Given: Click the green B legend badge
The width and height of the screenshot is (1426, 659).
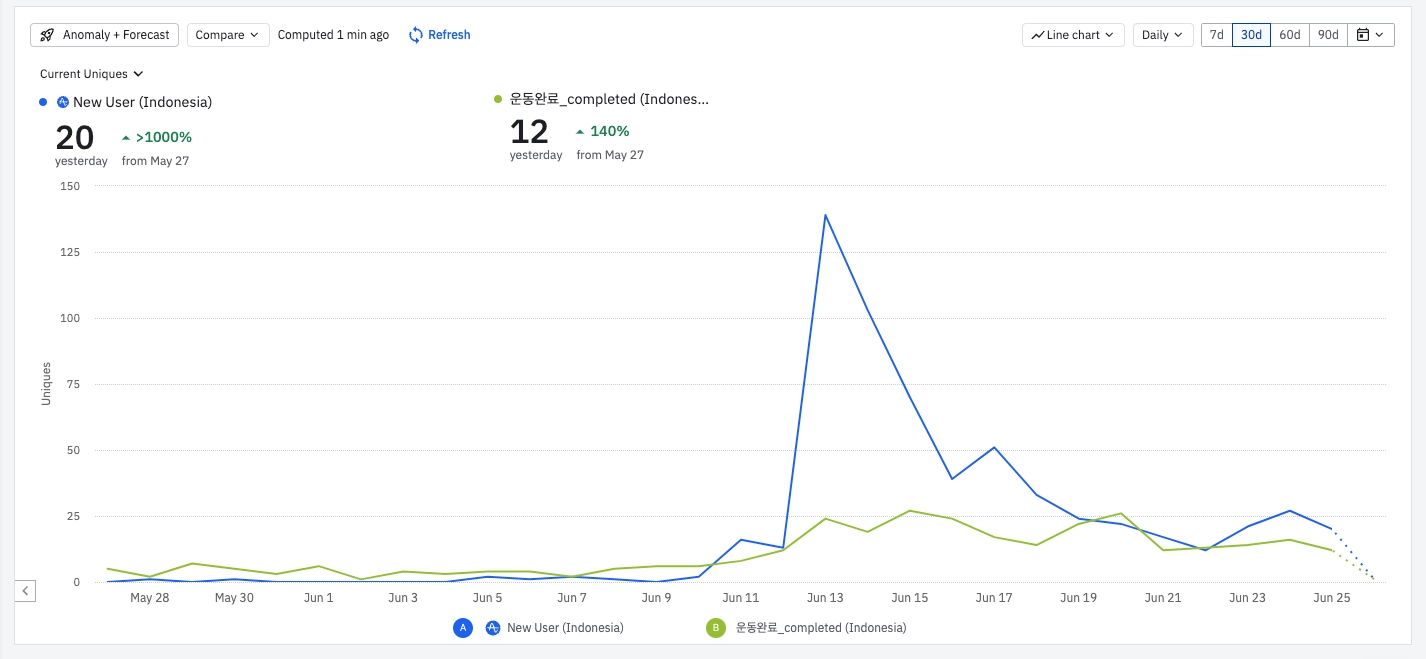Looking at the screenshot, I should [715, 628].
